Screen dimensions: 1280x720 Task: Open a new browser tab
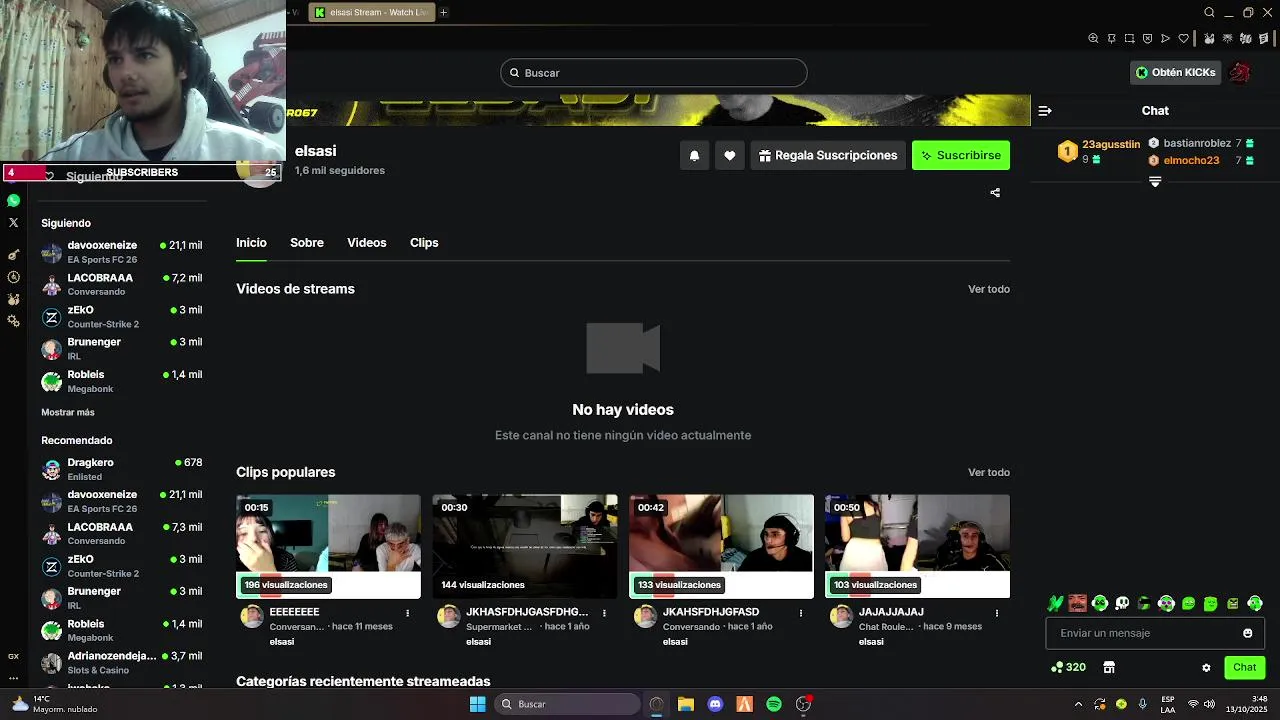click(443, 13)
